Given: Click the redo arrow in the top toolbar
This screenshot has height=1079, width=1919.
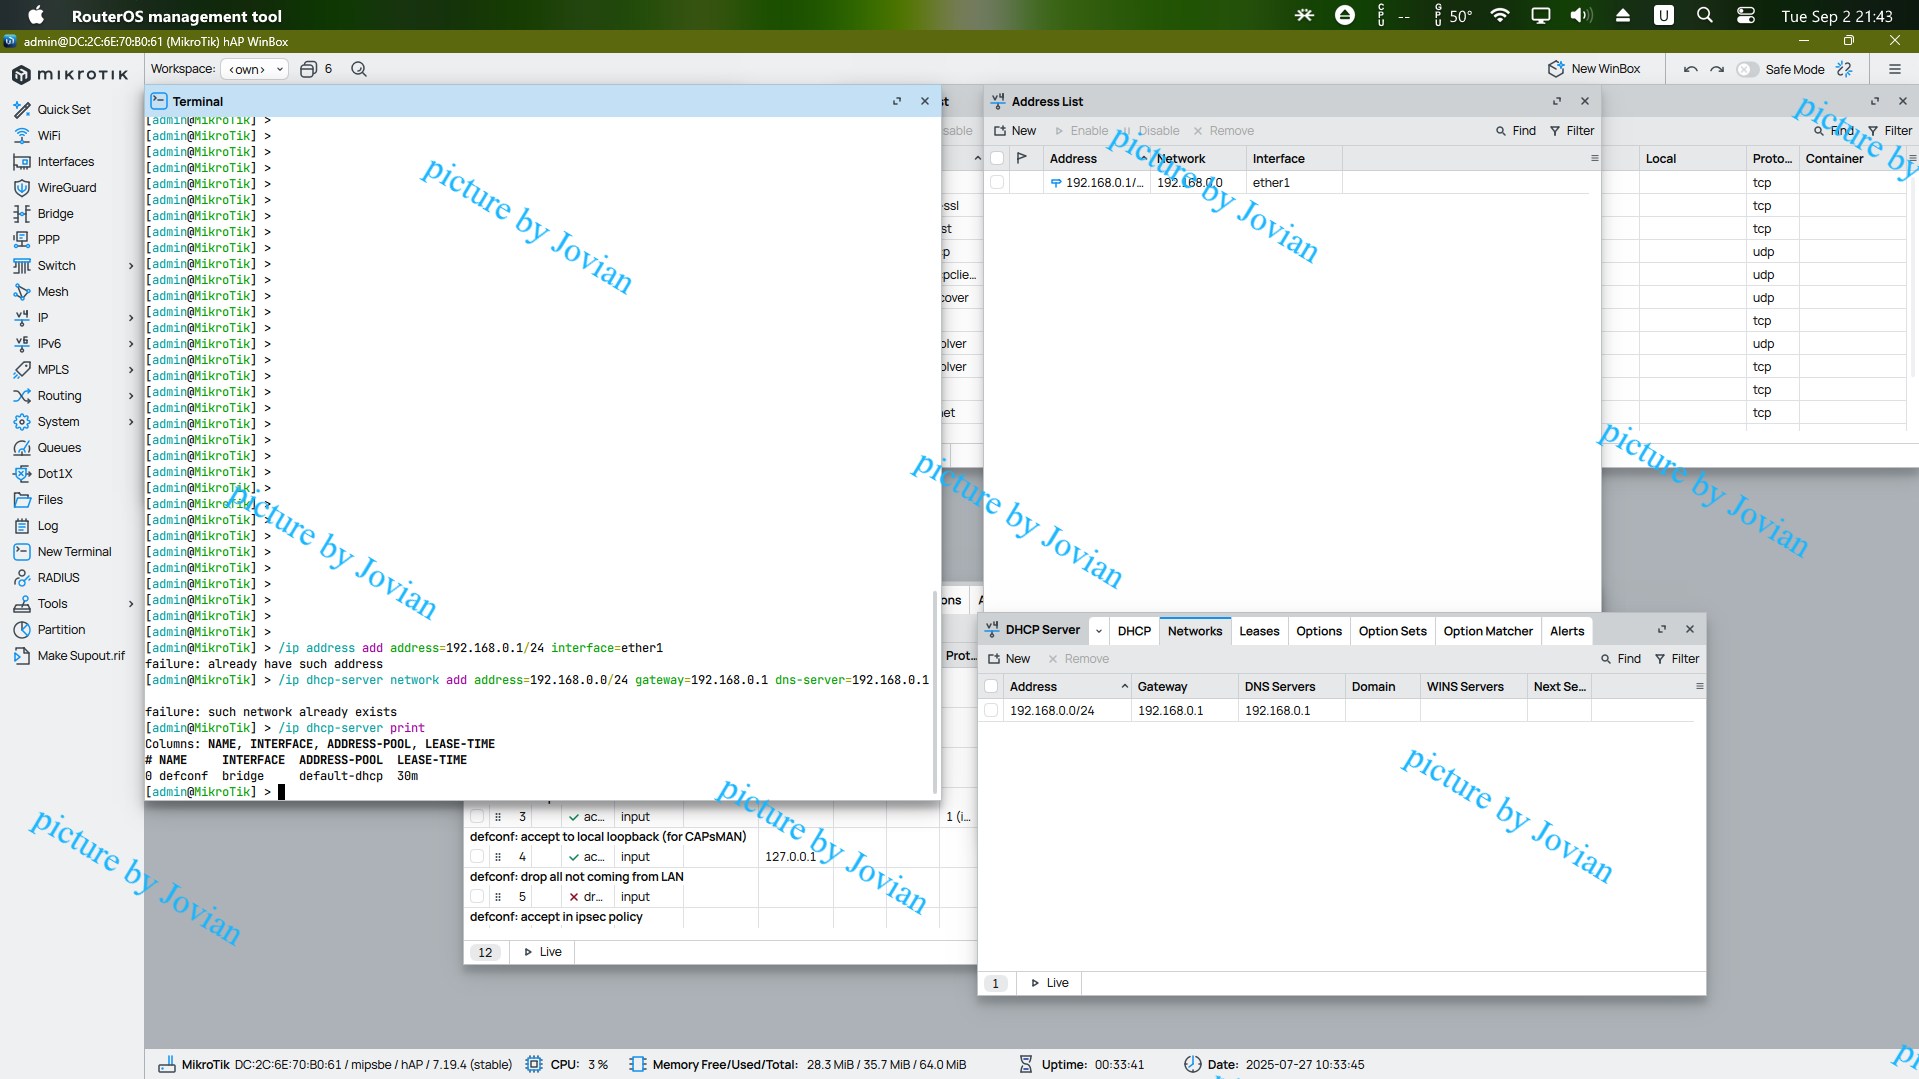Looking at the screenshot, I should coord(1717,69).
